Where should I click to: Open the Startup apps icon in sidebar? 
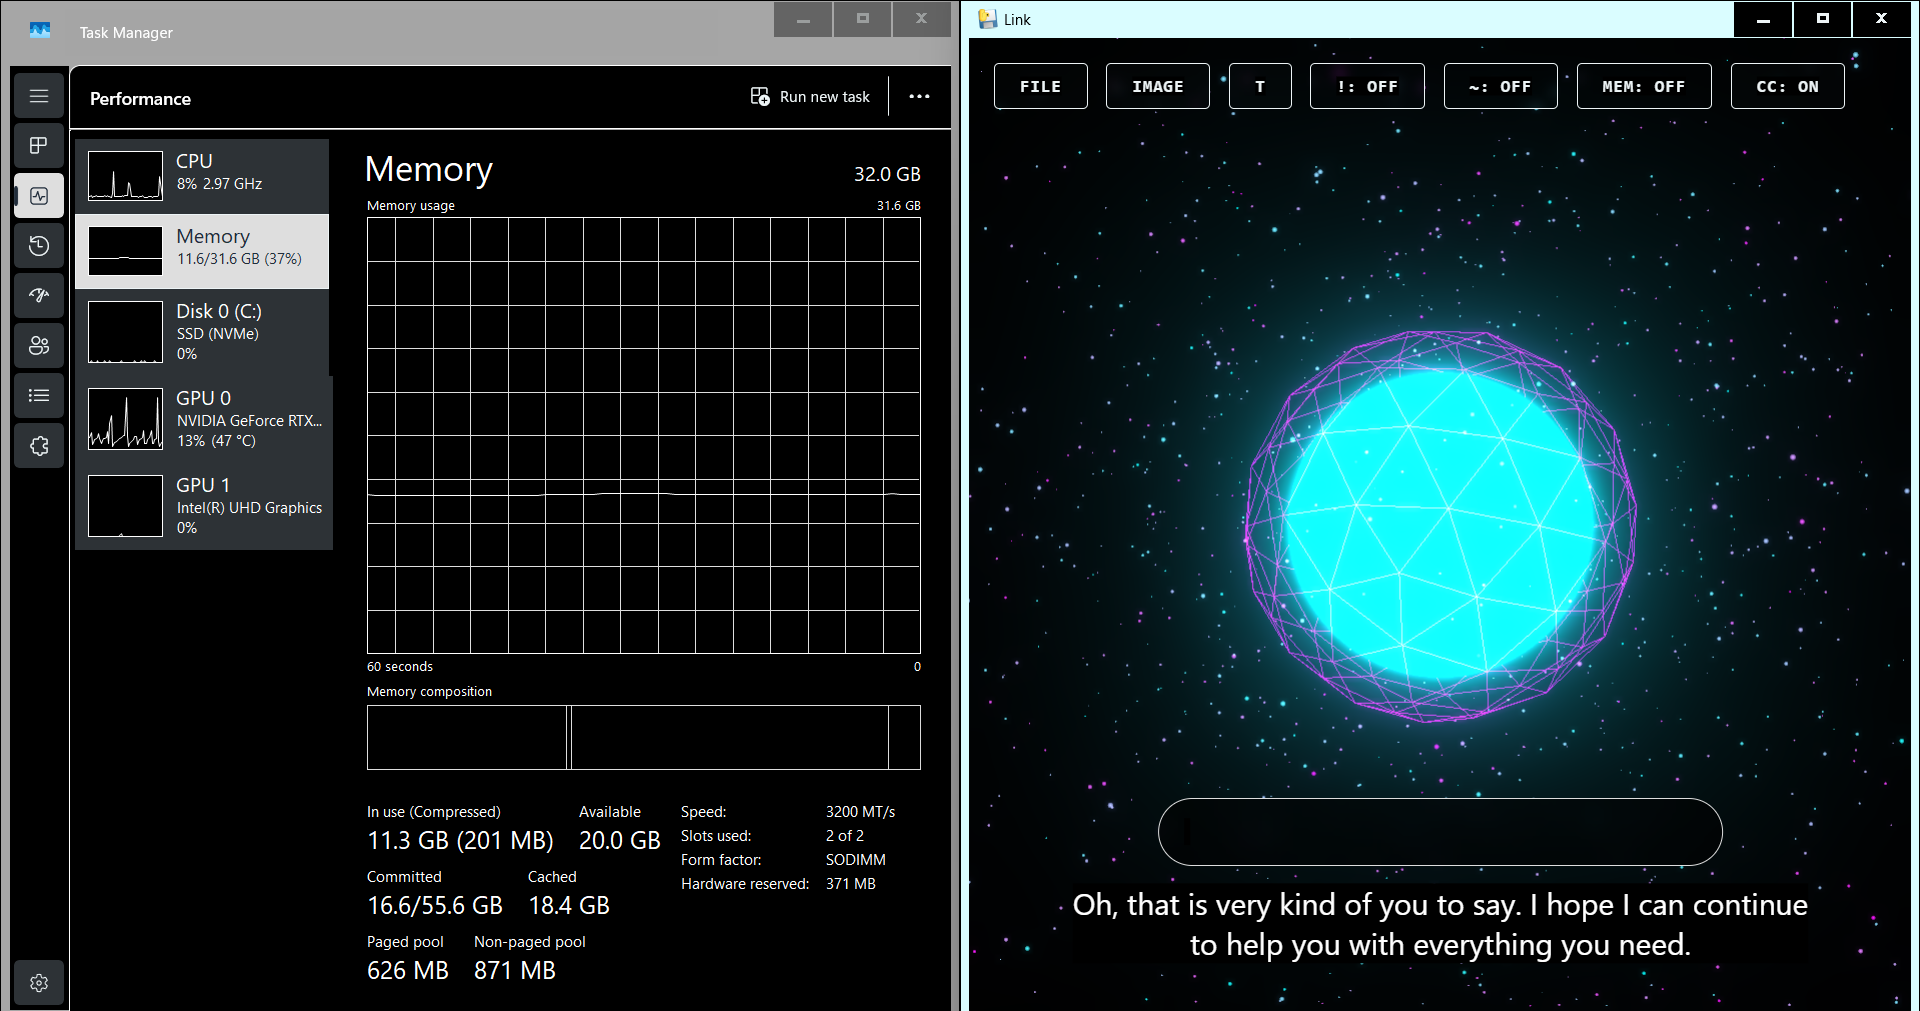[39, 296]
